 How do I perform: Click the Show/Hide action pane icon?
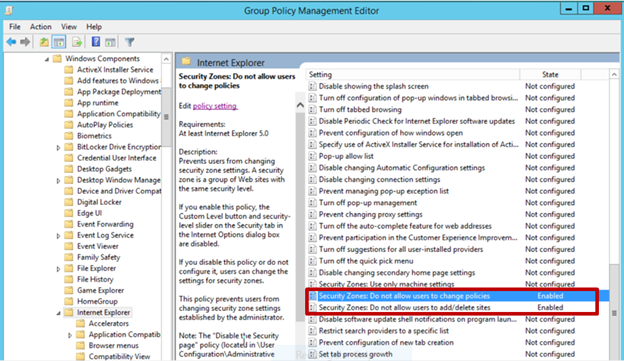click(110, 42)
